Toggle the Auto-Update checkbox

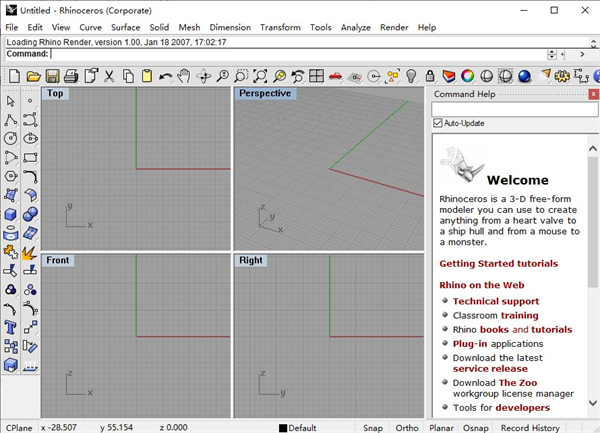438,123
